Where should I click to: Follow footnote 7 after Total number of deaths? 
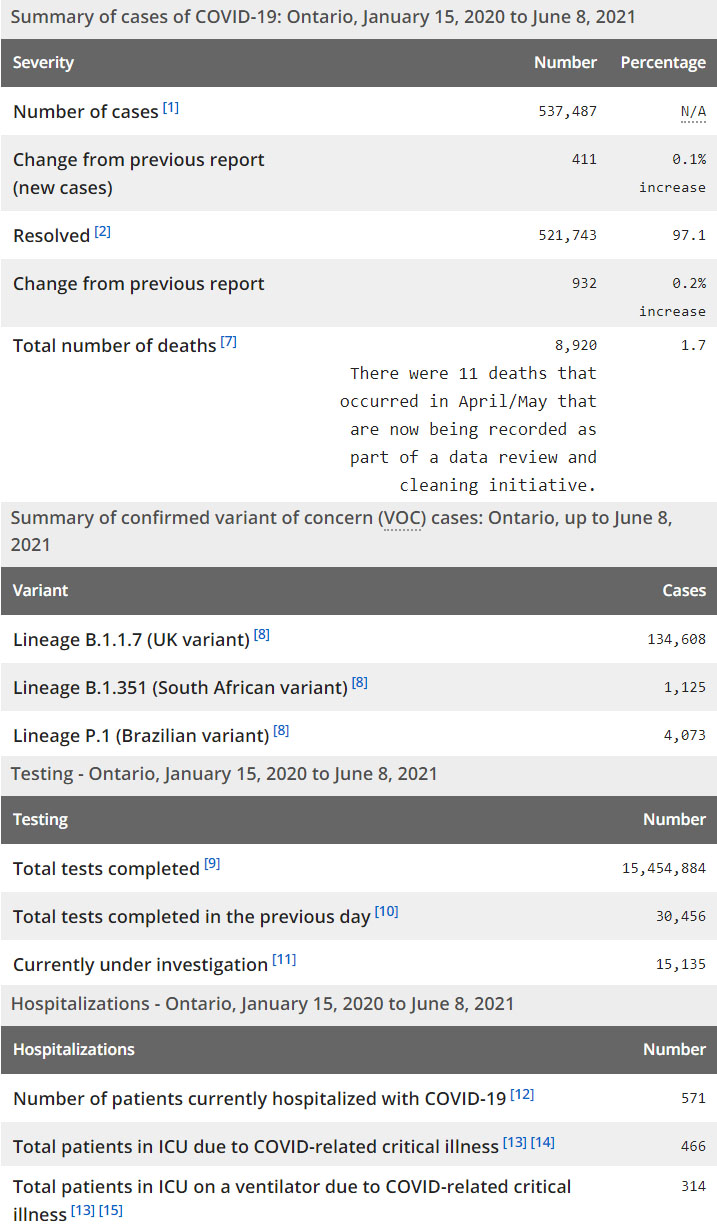229,342
